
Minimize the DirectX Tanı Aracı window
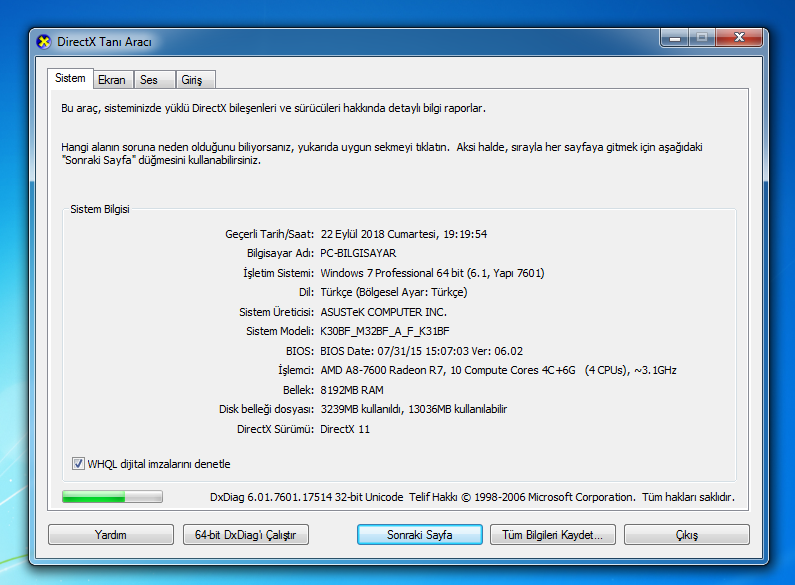click(x=675, y=38)
